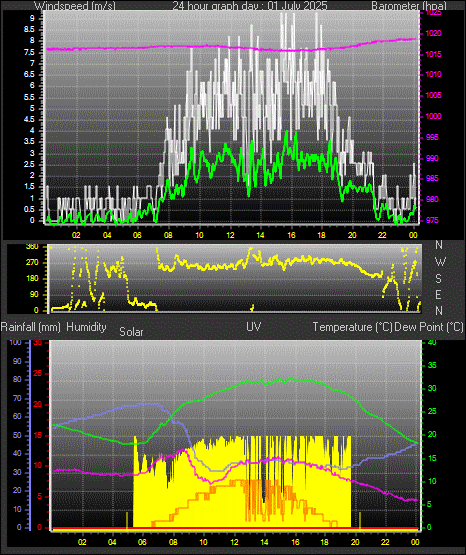Click the 7.5 windspeed scale value
The width and height of the screenshot is (466, 555).
point(29,53)
